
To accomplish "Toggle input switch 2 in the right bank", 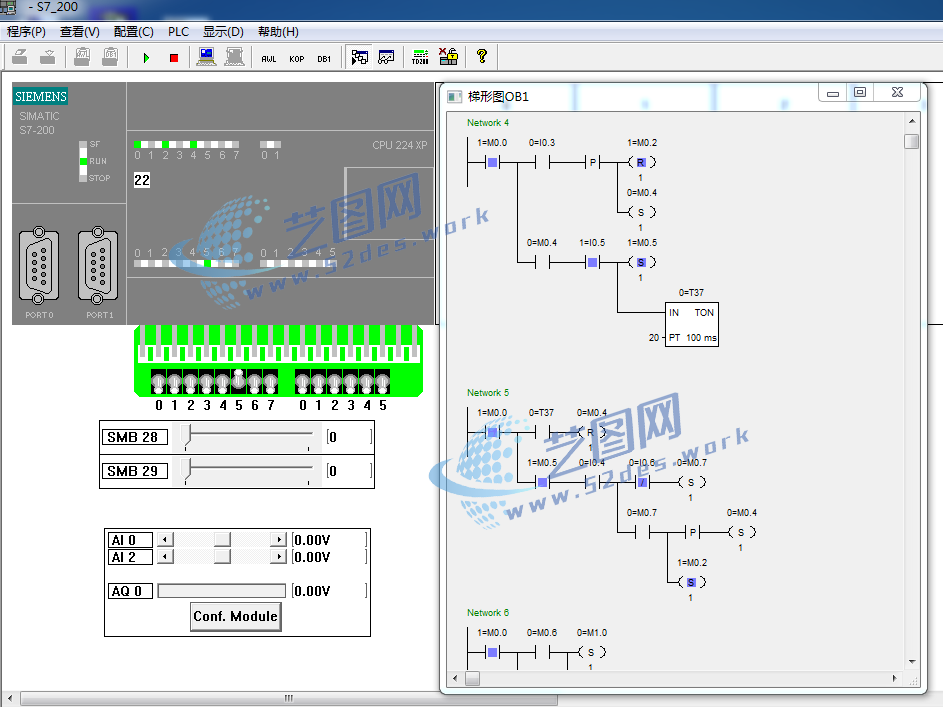I will click(334, 382).
